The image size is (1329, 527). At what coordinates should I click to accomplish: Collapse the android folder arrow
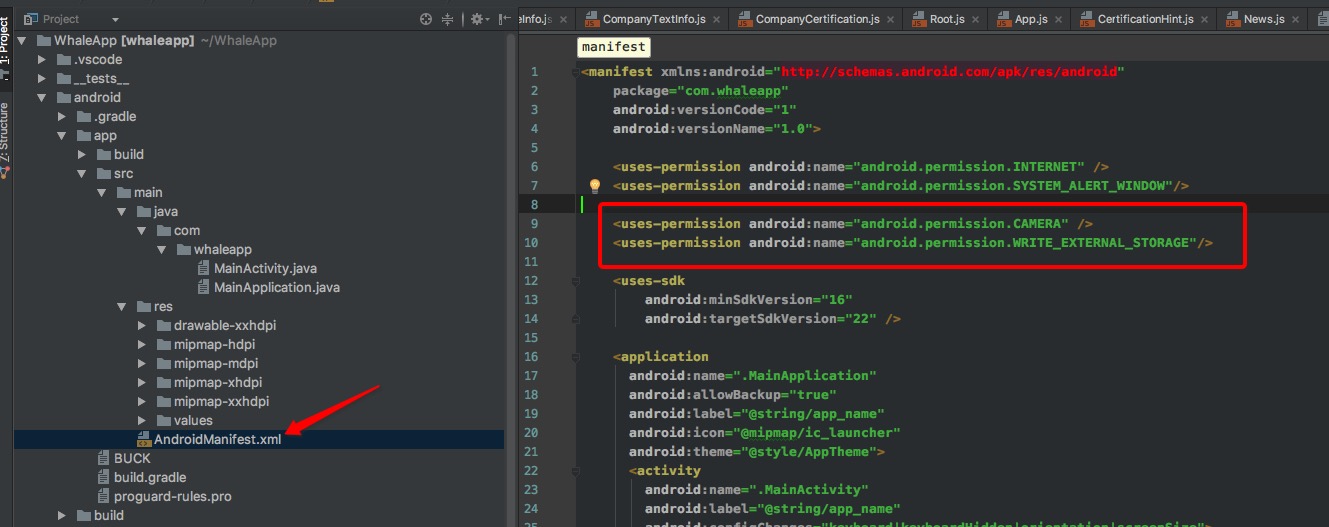pos(42,98)
